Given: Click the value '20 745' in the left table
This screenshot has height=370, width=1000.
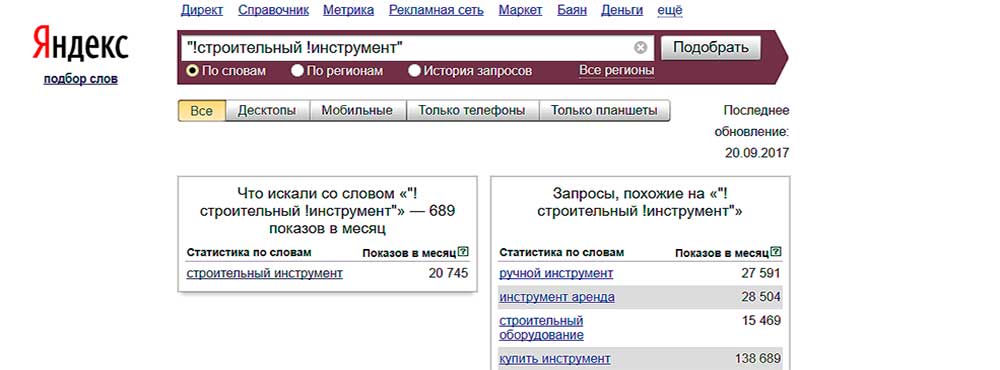Looking at the screenshot, I should point(448,273).
